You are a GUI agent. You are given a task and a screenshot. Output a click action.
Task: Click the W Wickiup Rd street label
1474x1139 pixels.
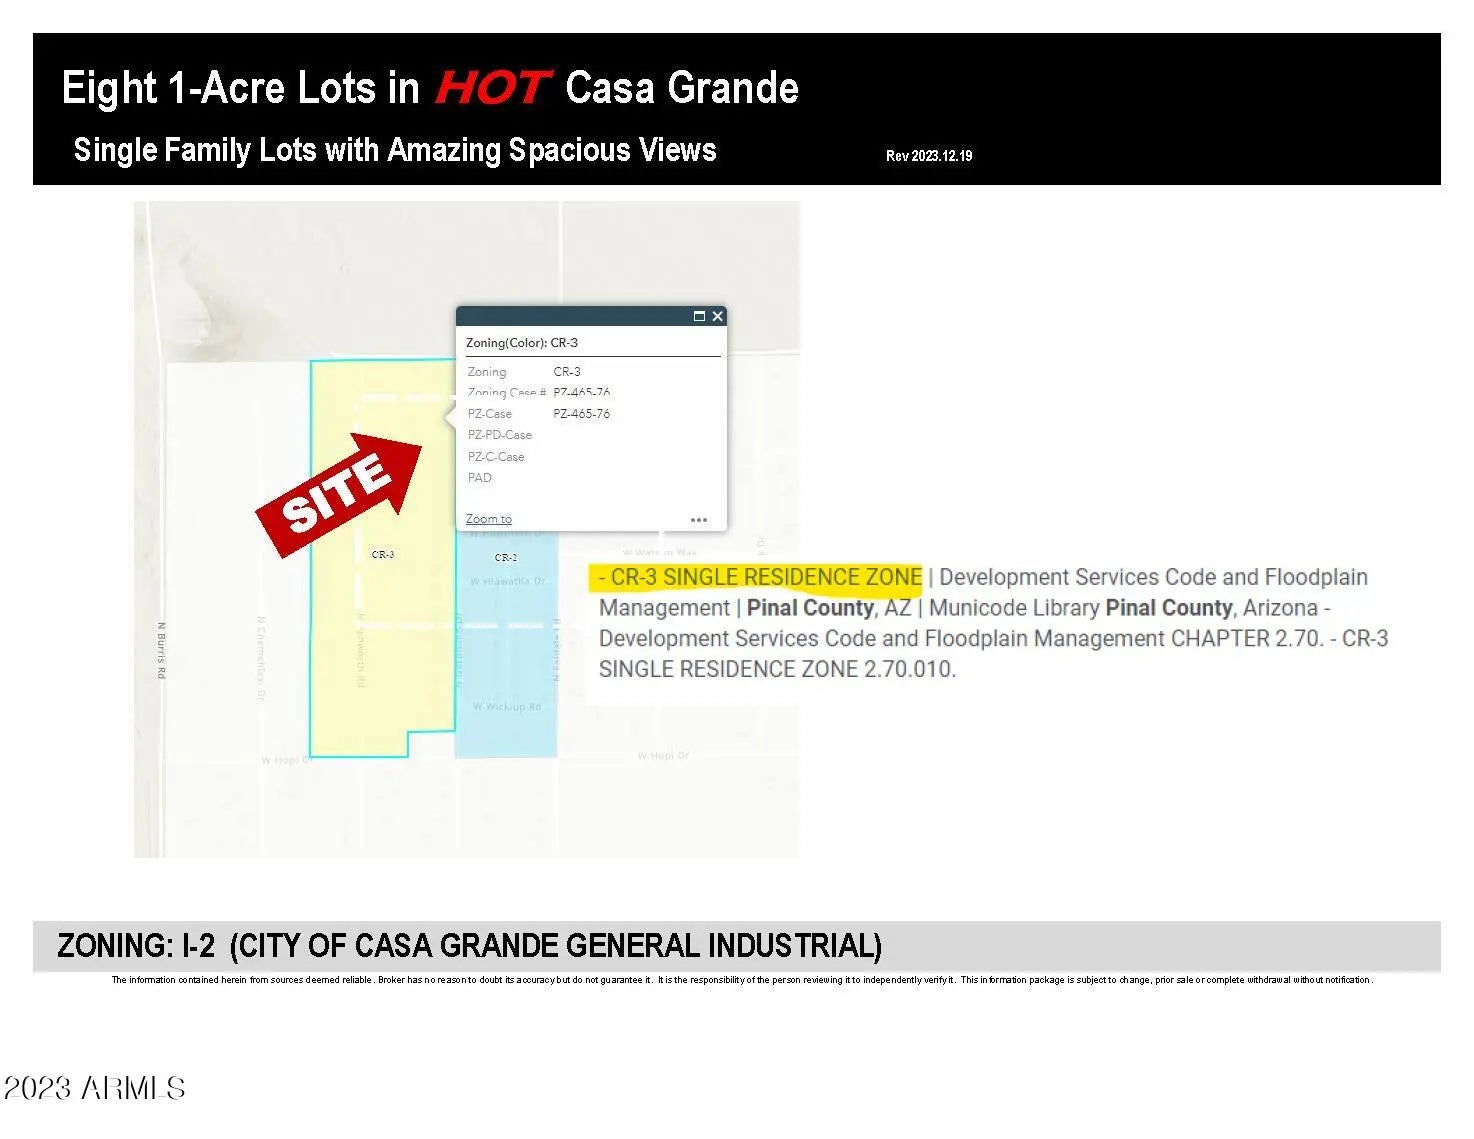[x=507, y=707]
